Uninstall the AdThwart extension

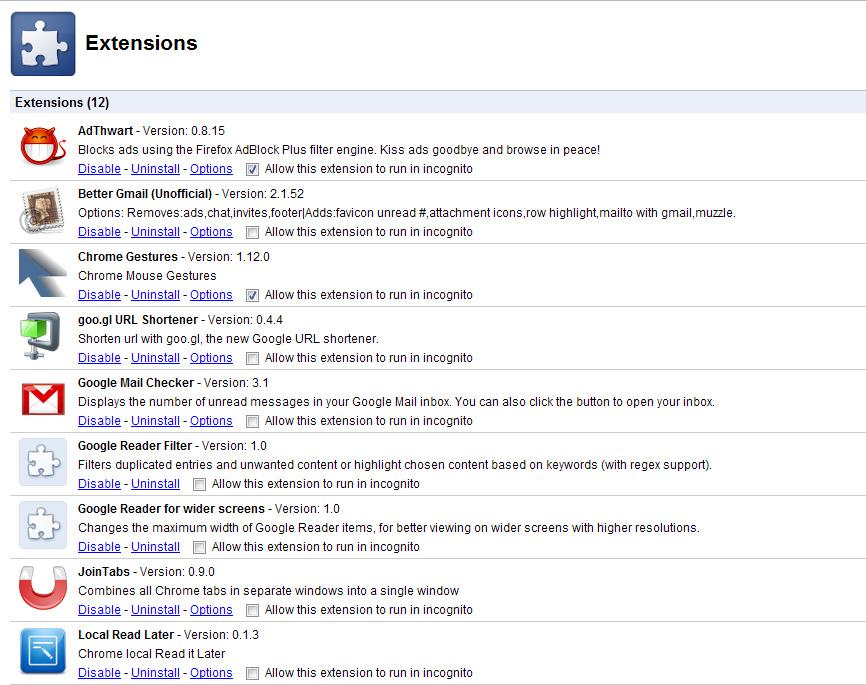coord(155,169)
